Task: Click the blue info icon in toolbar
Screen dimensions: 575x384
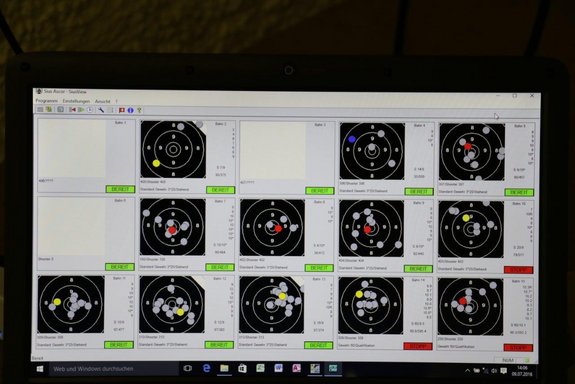Action: [x=131, y=110]
